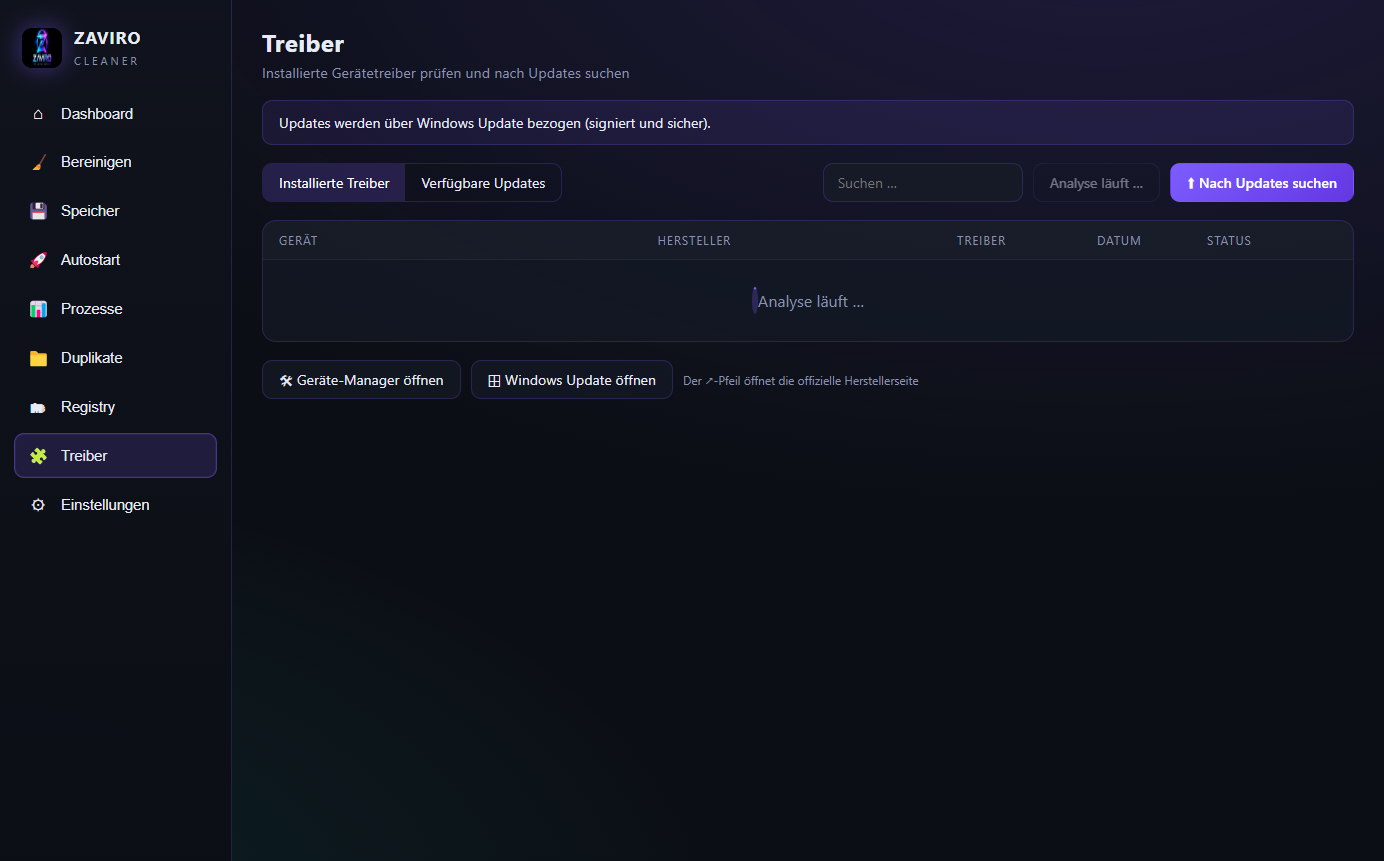Click the disabled Analyse läuft button
The image size is (1384, 861).
pyautogui.click(x=1096, y=183)
